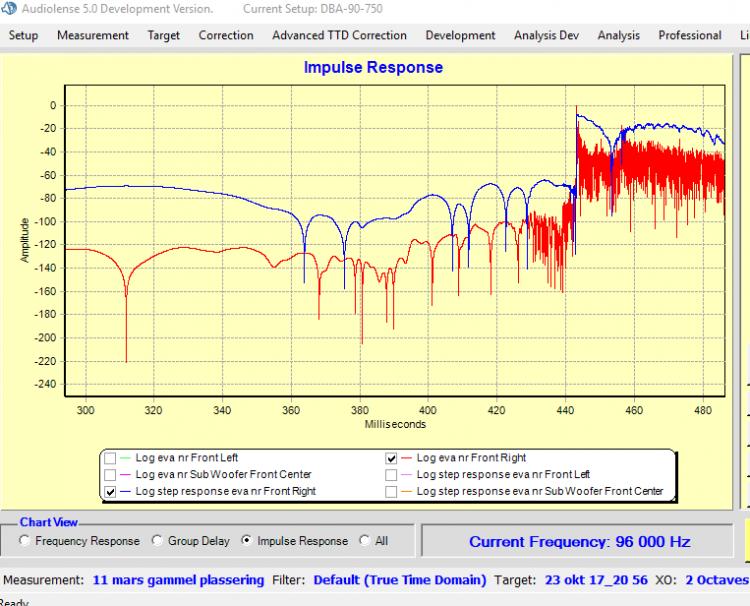Select the Group Delay chart view

[x=157, y=540]
